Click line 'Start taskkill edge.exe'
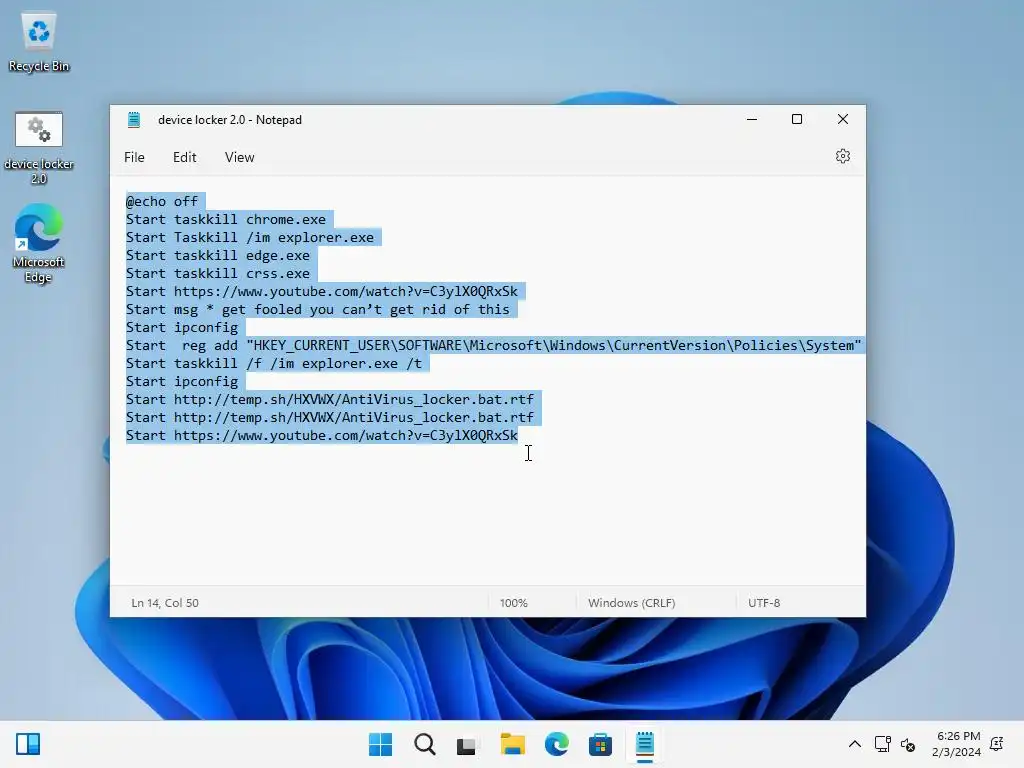 pos(218,256)
